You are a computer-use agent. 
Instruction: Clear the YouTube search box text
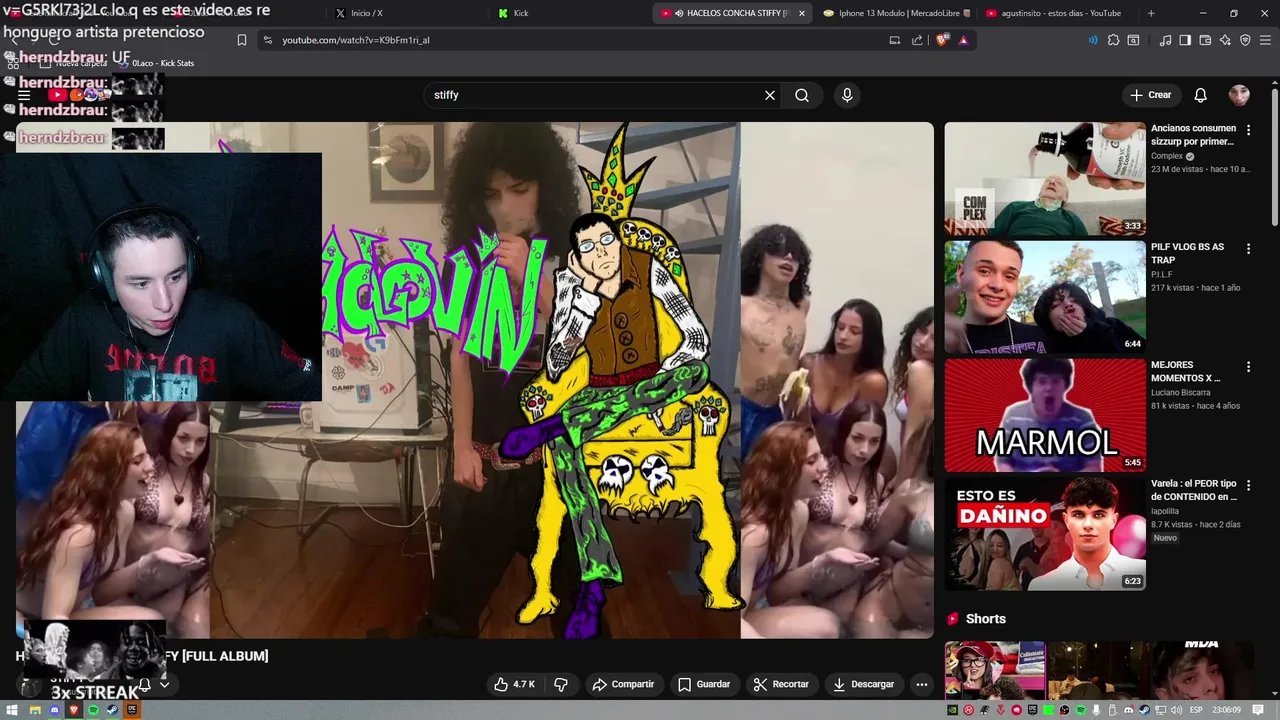pos(770,95)
